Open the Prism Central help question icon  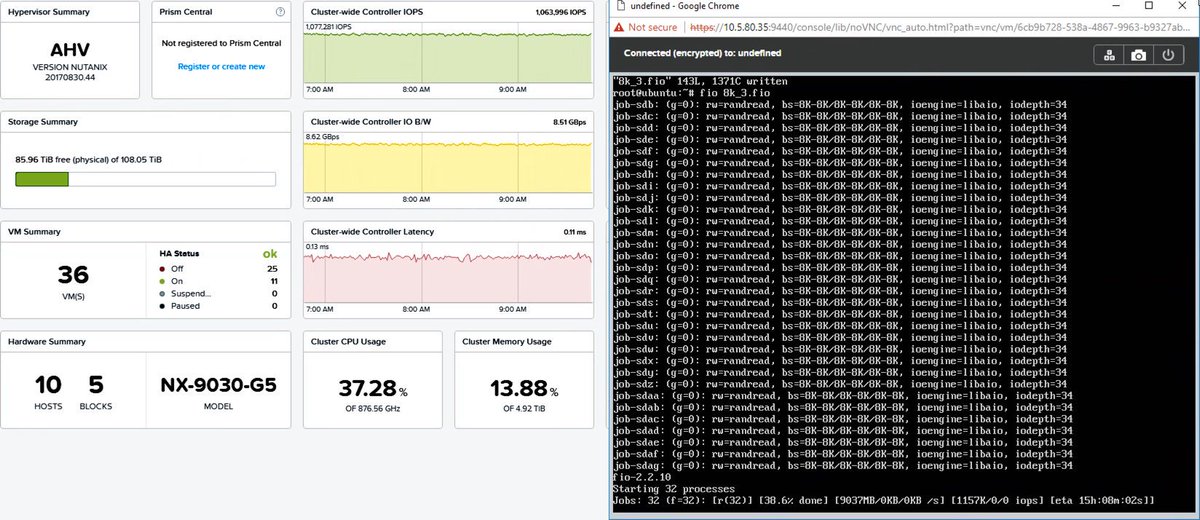point(280,12)
